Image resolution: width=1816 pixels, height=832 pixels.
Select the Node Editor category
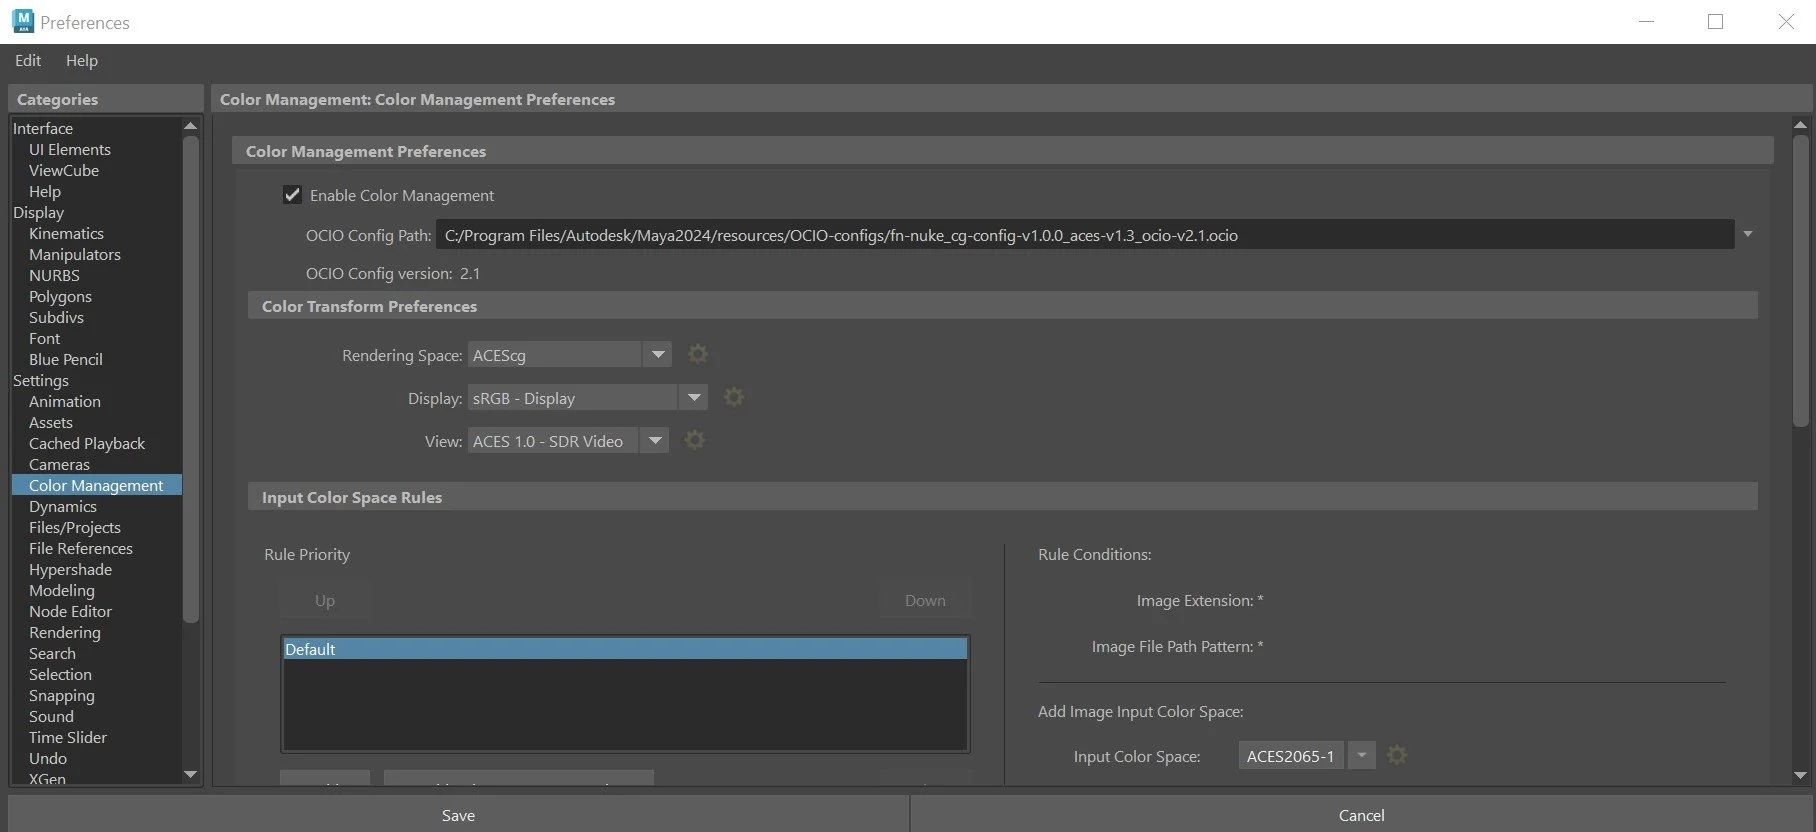[x=70, y=611]
